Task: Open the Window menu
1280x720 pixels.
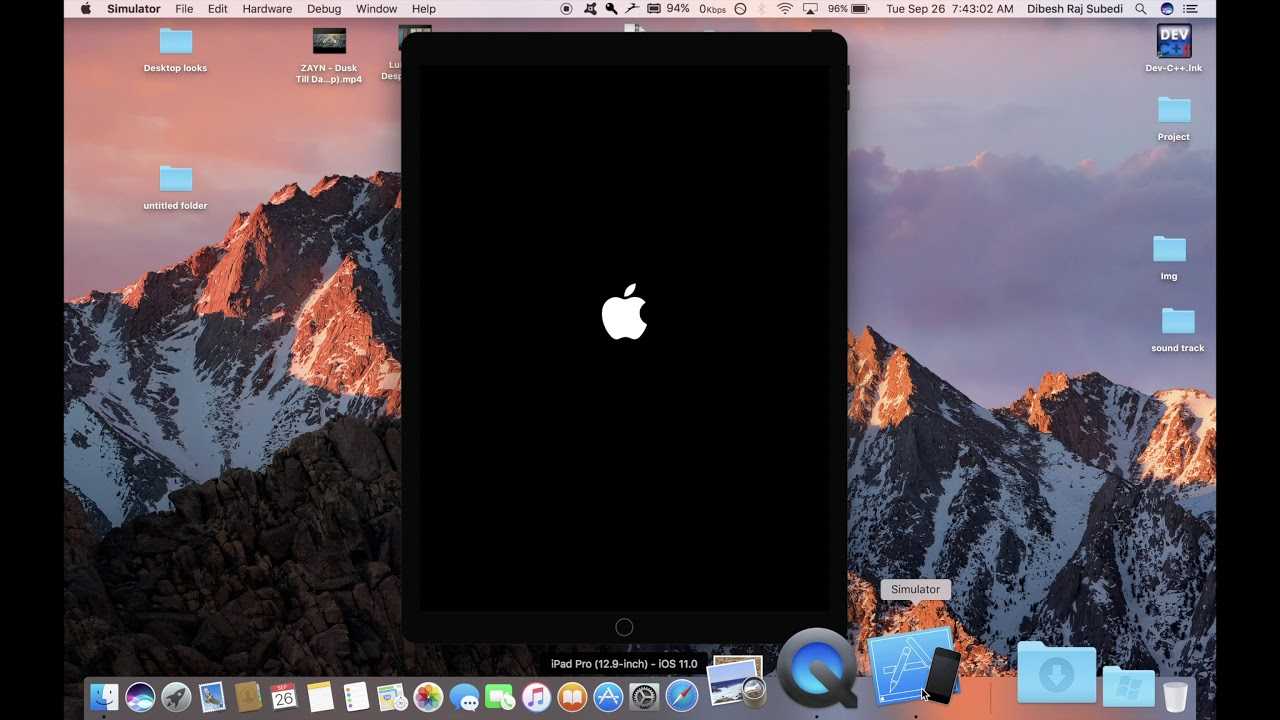Action: click(376, 9)
